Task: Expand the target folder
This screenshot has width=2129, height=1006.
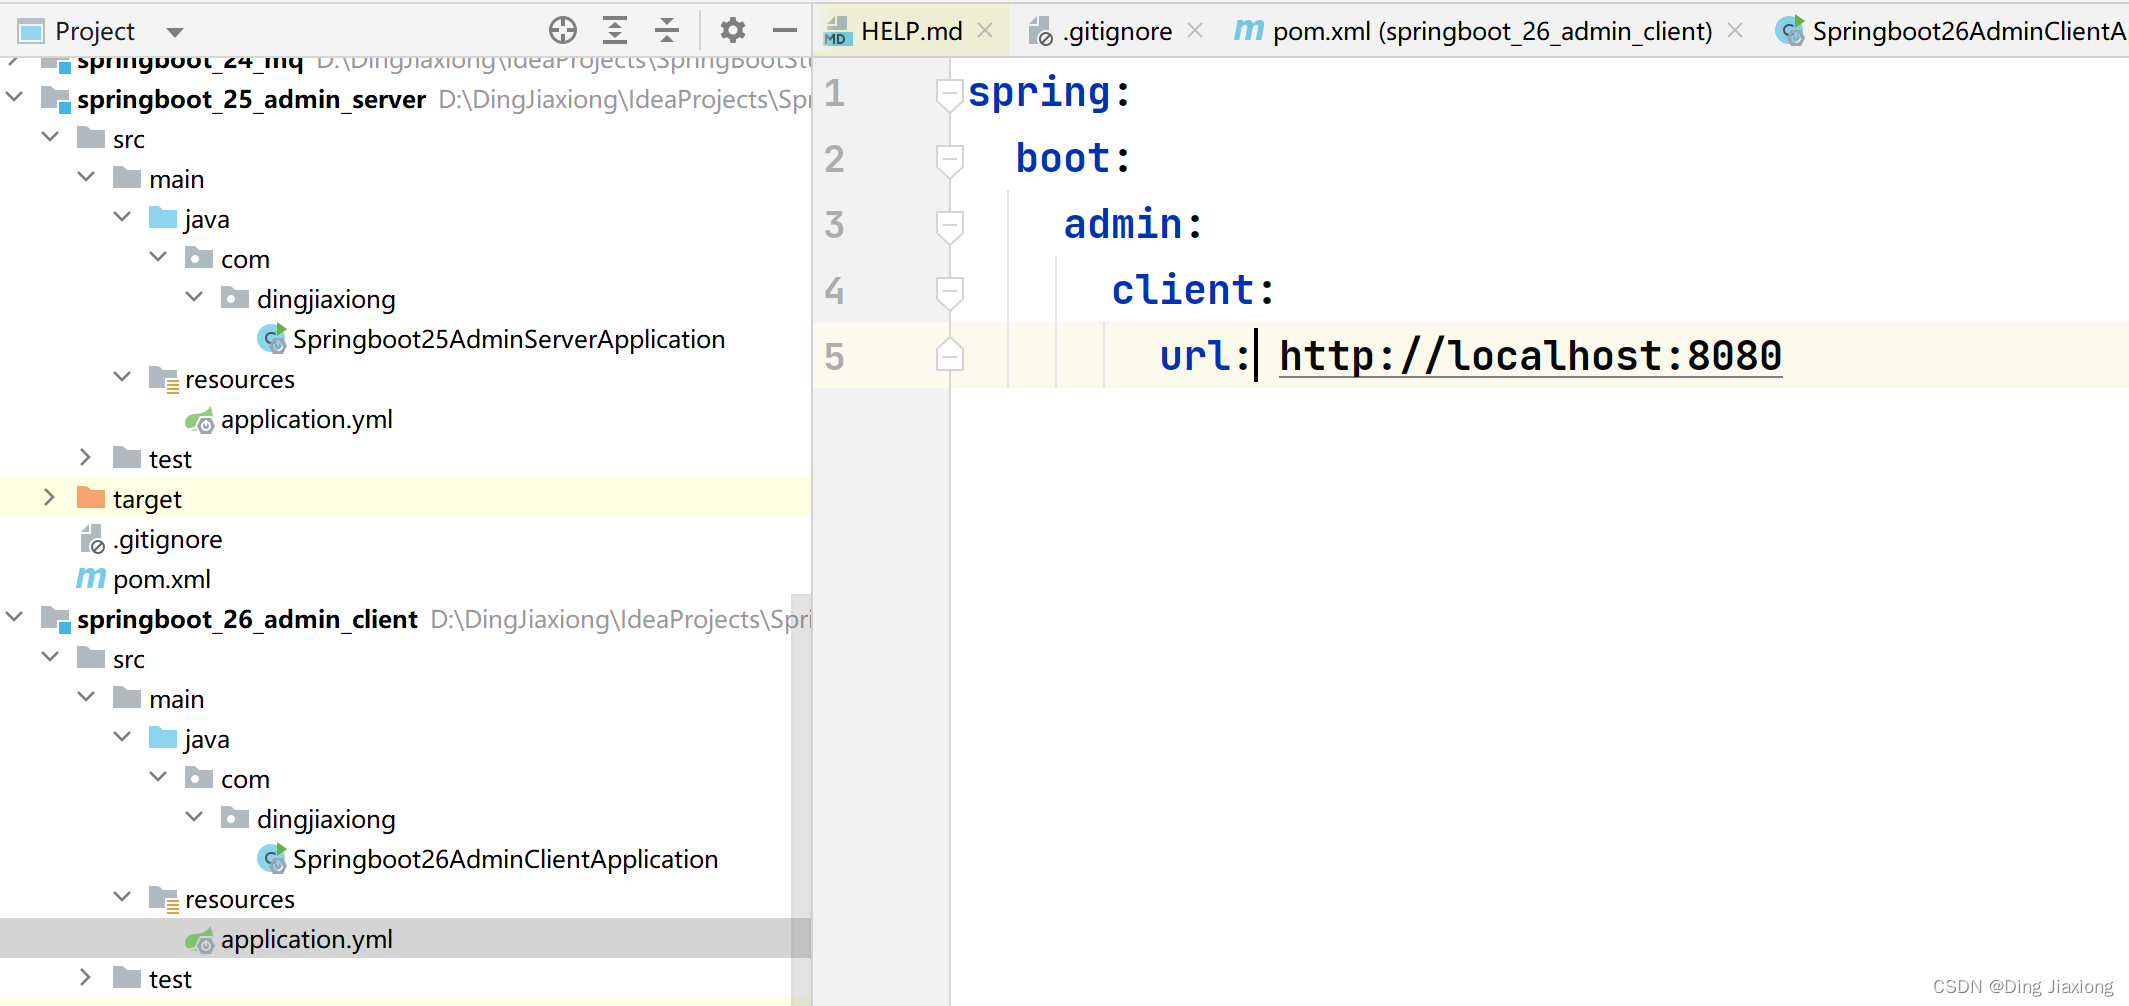Action: (x=50, y=497)
